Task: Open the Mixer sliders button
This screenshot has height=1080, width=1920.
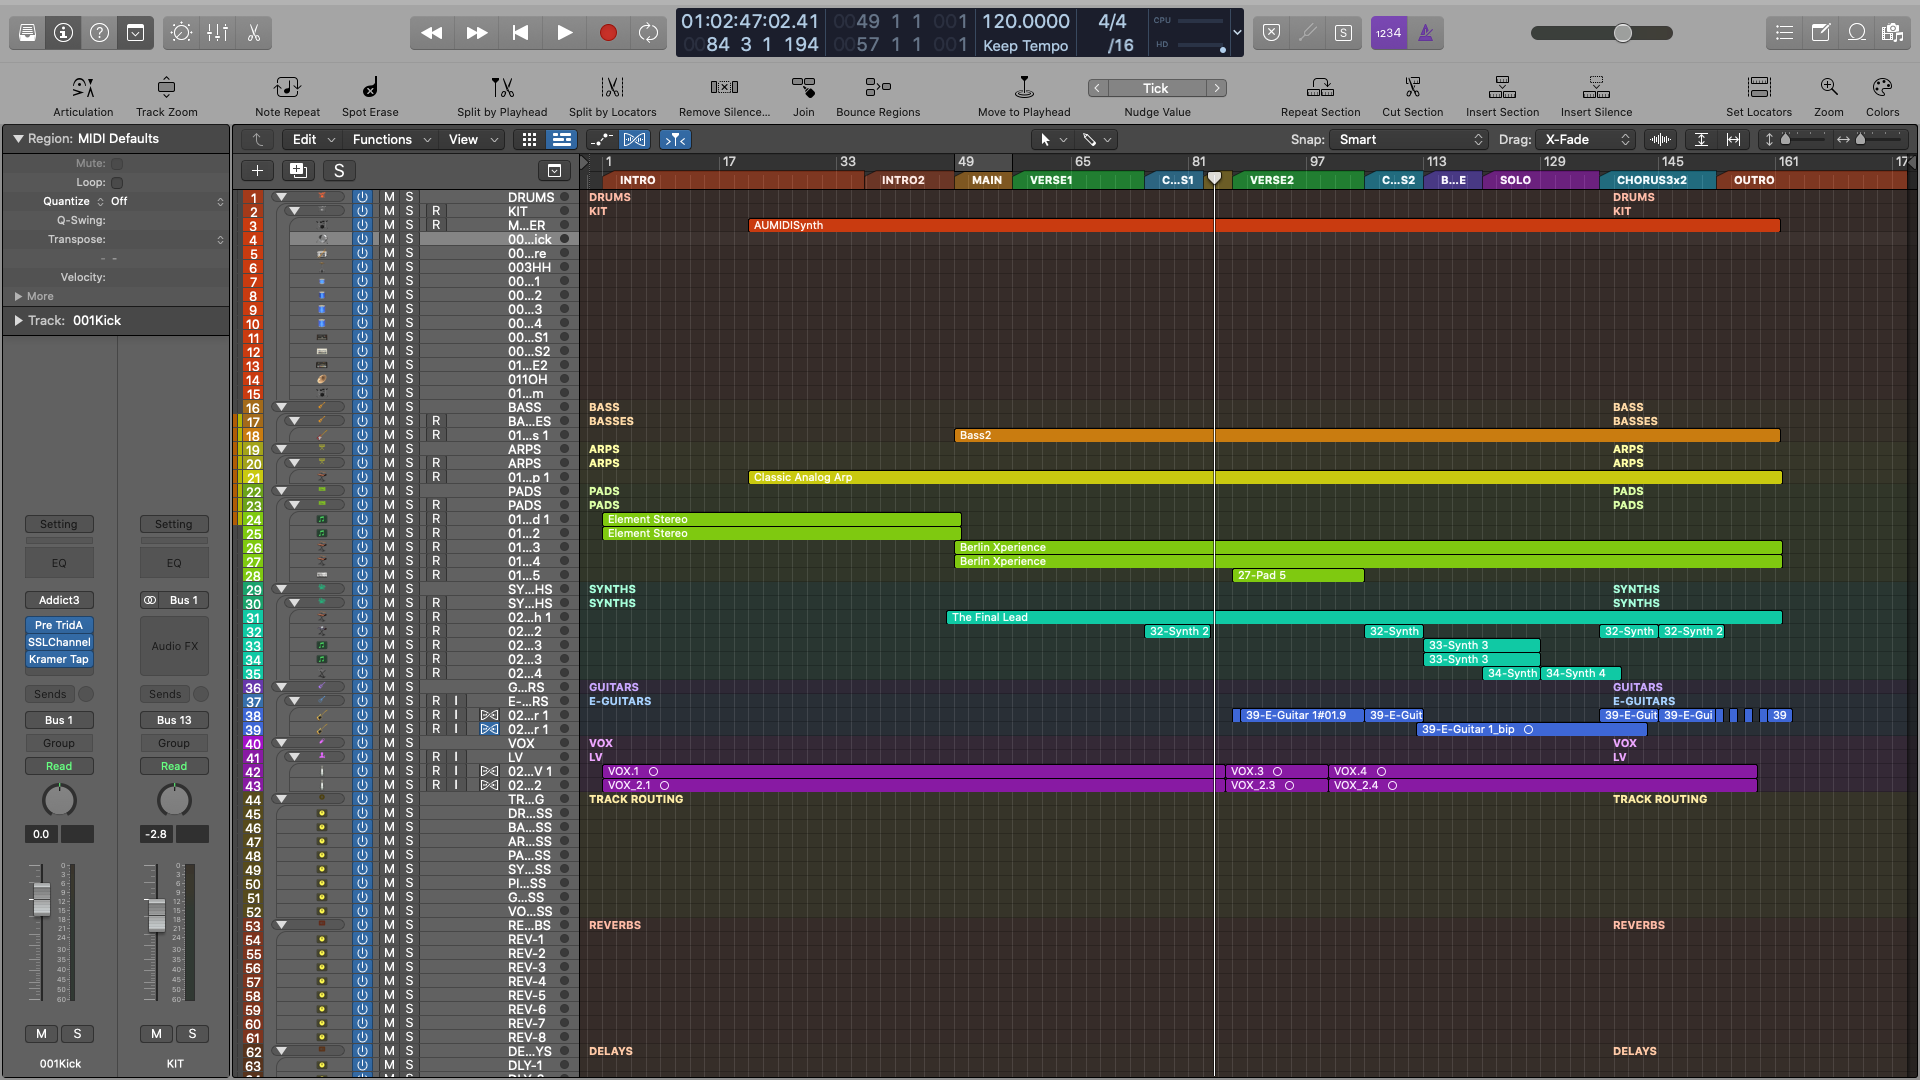Action: click(217, 33)
